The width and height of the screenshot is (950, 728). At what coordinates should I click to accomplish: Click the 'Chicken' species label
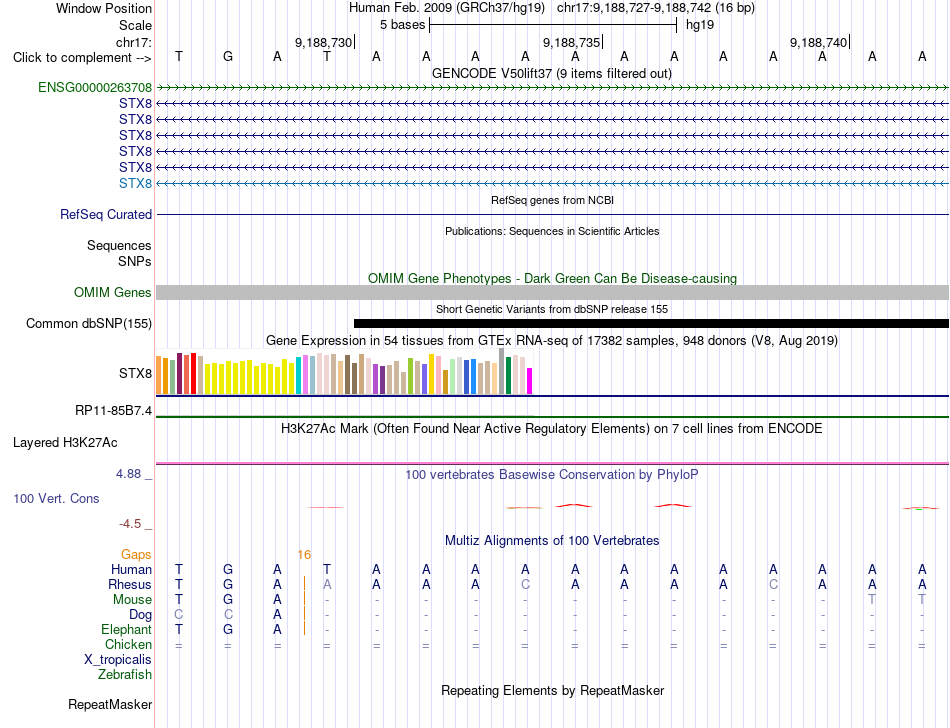point(128,644)
